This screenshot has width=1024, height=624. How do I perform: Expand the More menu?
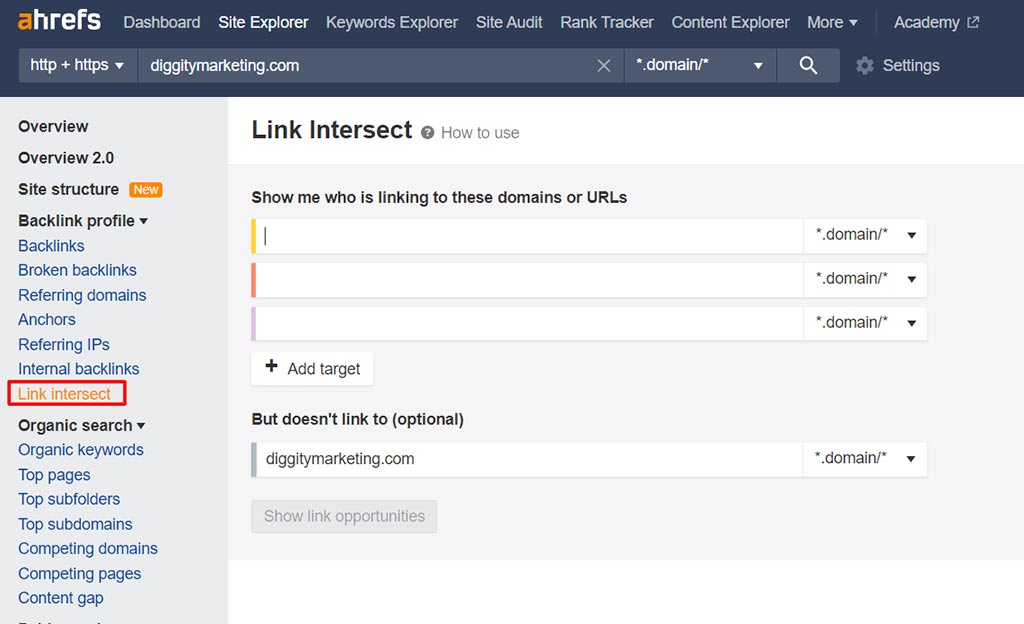click(x=832, y=22)
